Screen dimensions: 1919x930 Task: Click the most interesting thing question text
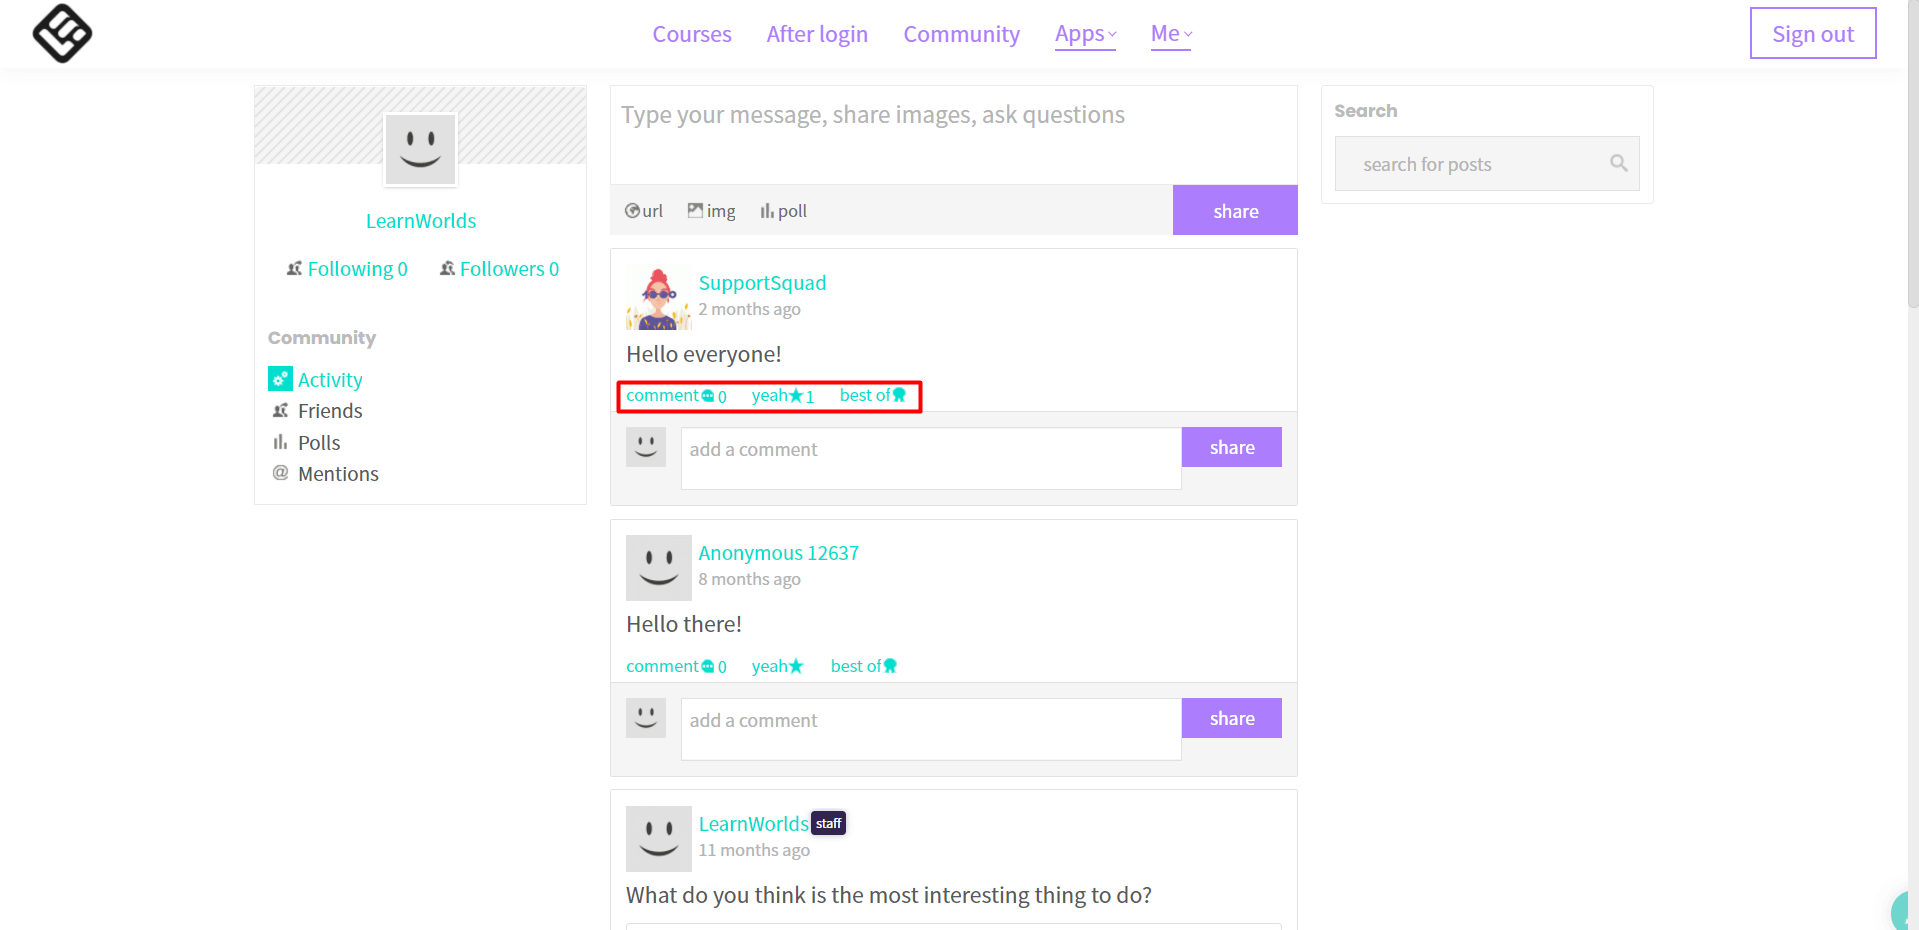pyautogui.click(x=889, y=895)
